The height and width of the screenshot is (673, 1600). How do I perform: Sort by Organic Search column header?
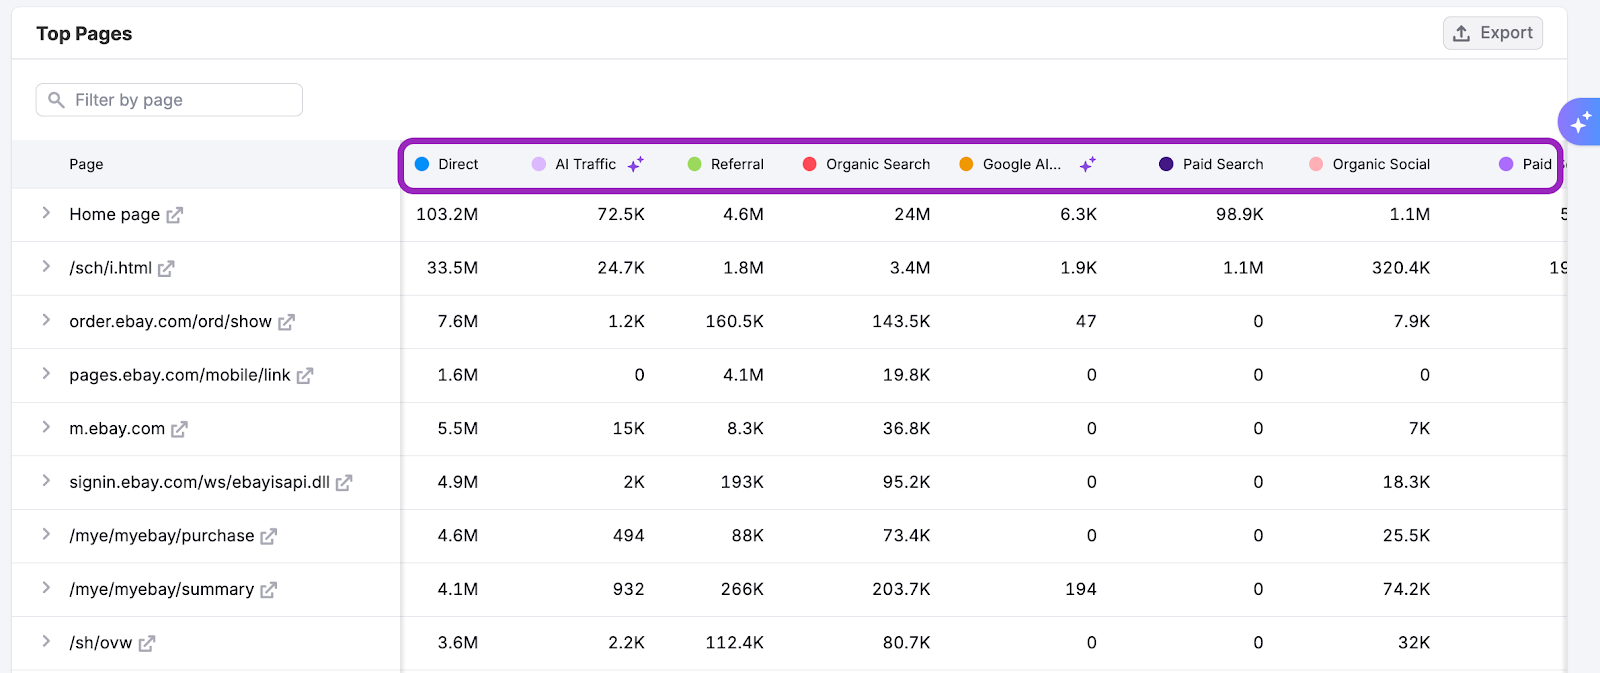point(877,164)
